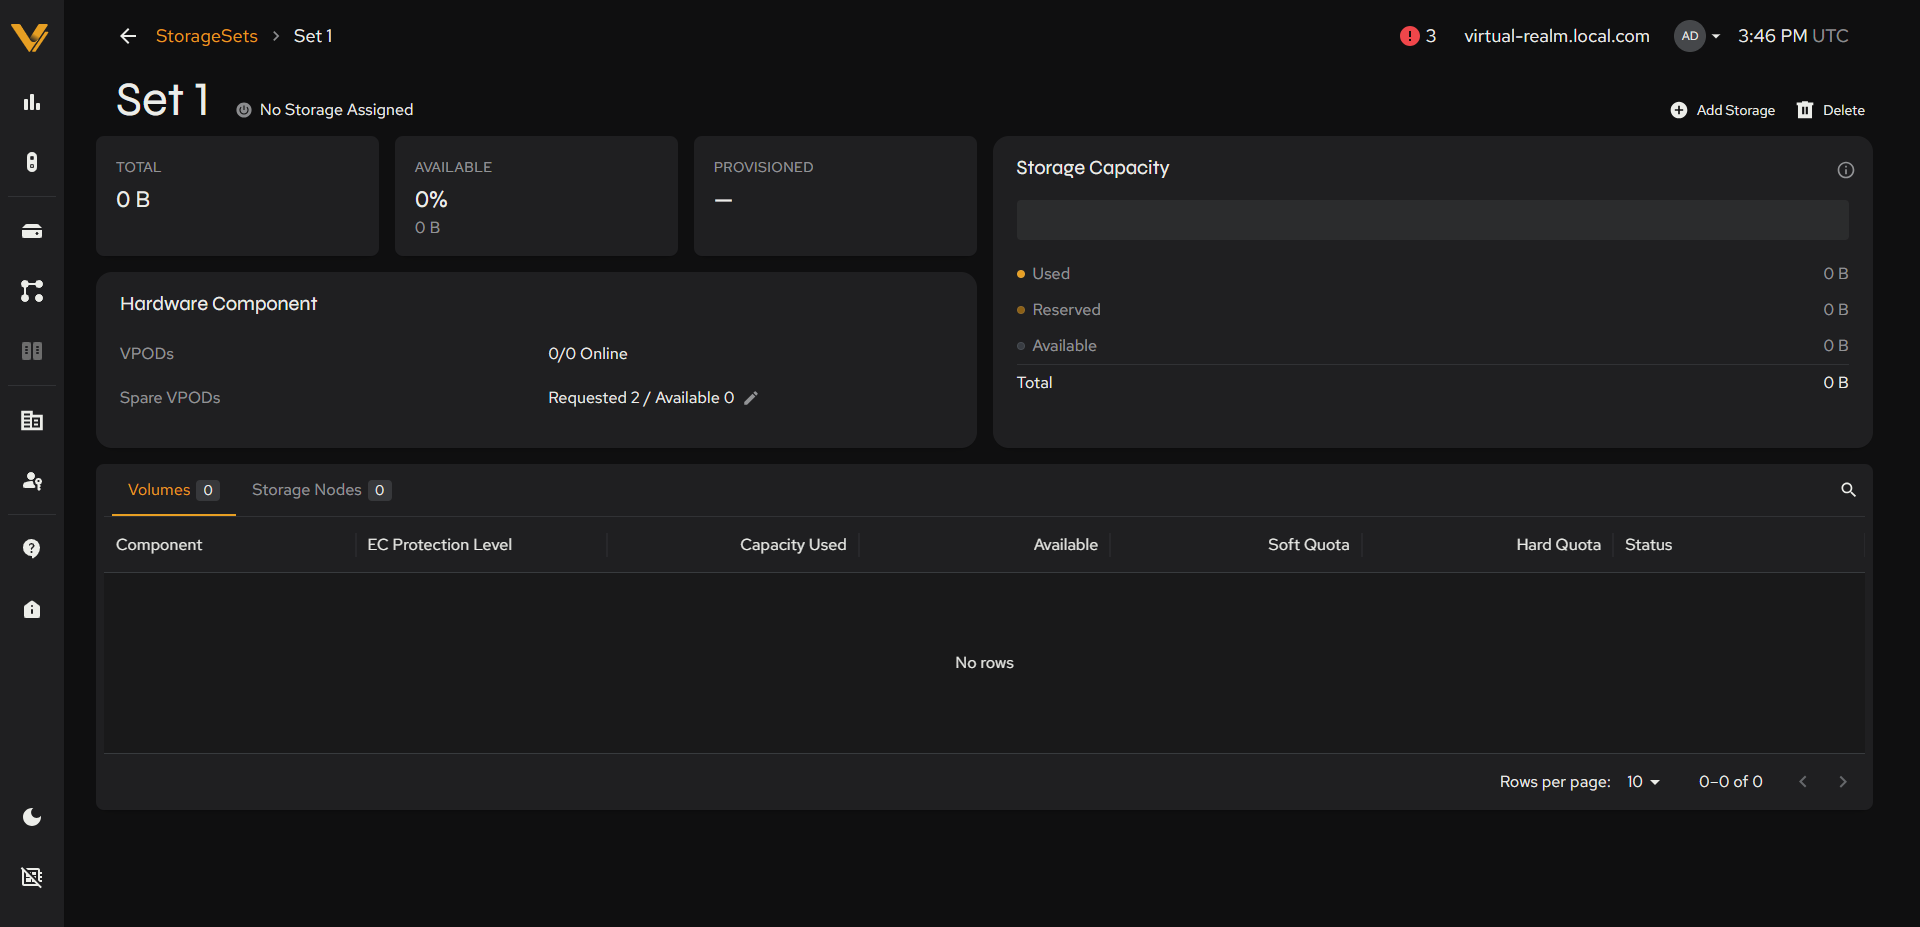Go to previous table page
Image resolution: width=1920 pixels, height=927 pixels.
pyautogui.click(x=1803, y=782)
